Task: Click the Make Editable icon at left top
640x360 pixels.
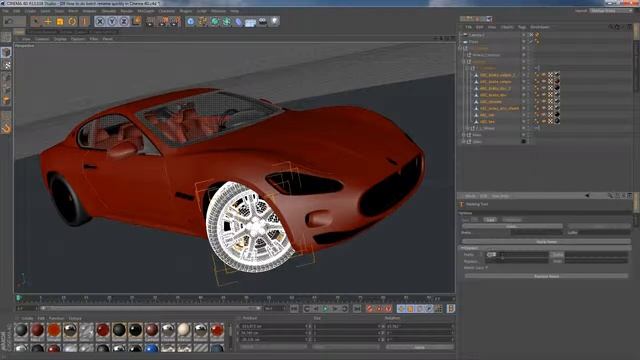Action: coord(6,37)
